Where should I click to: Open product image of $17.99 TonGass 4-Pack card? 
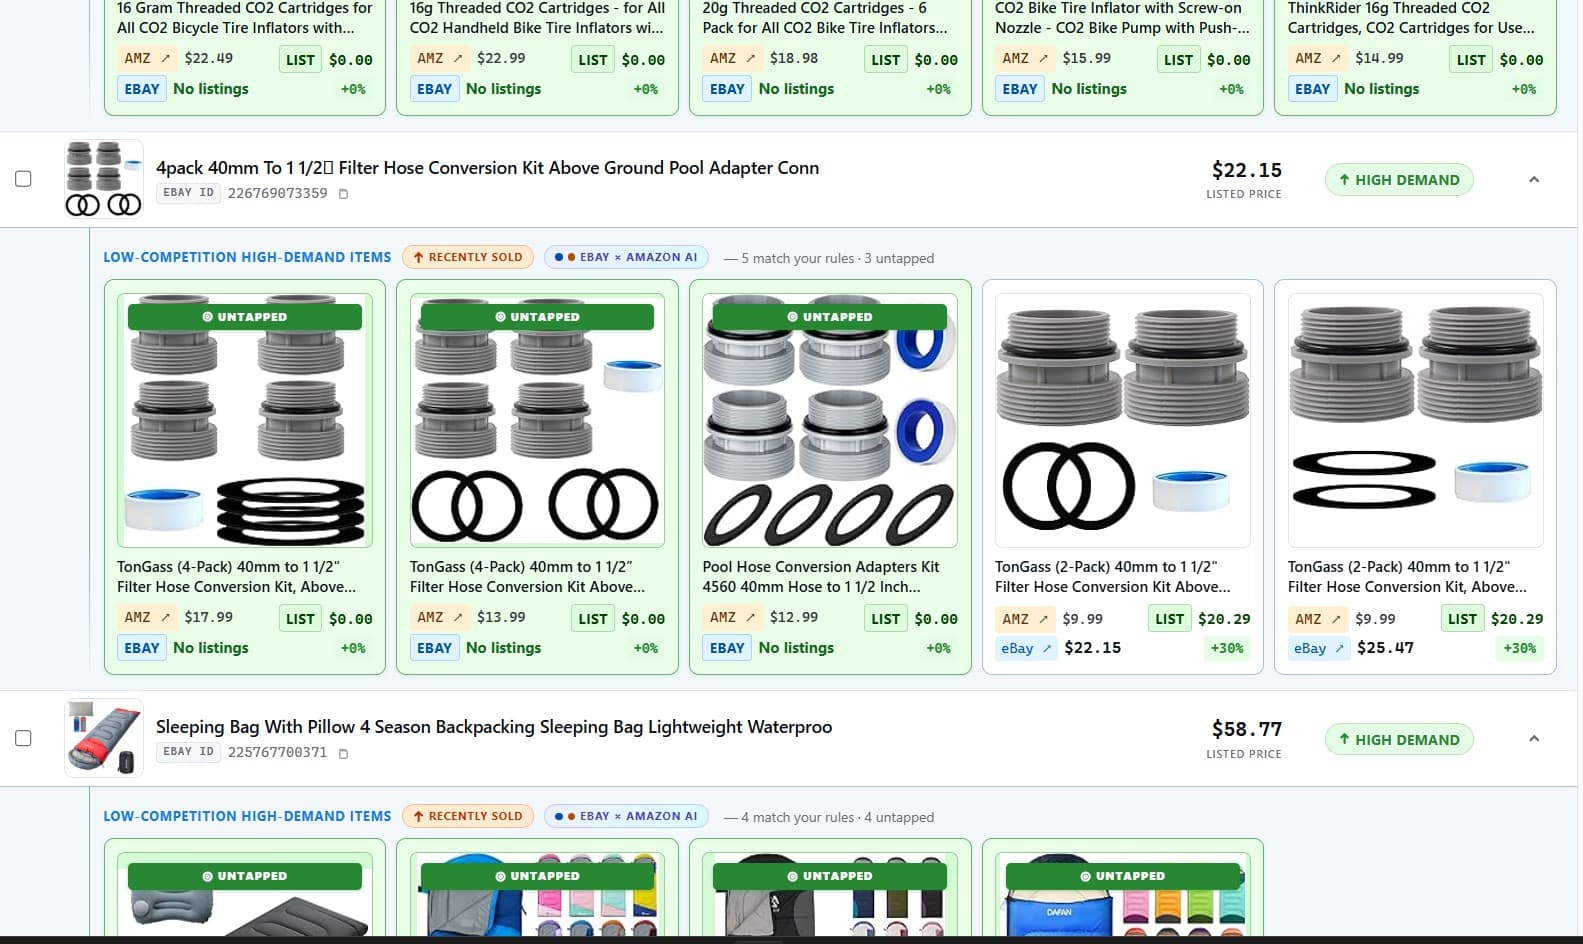pyautogui.click(x=245, y=420)
